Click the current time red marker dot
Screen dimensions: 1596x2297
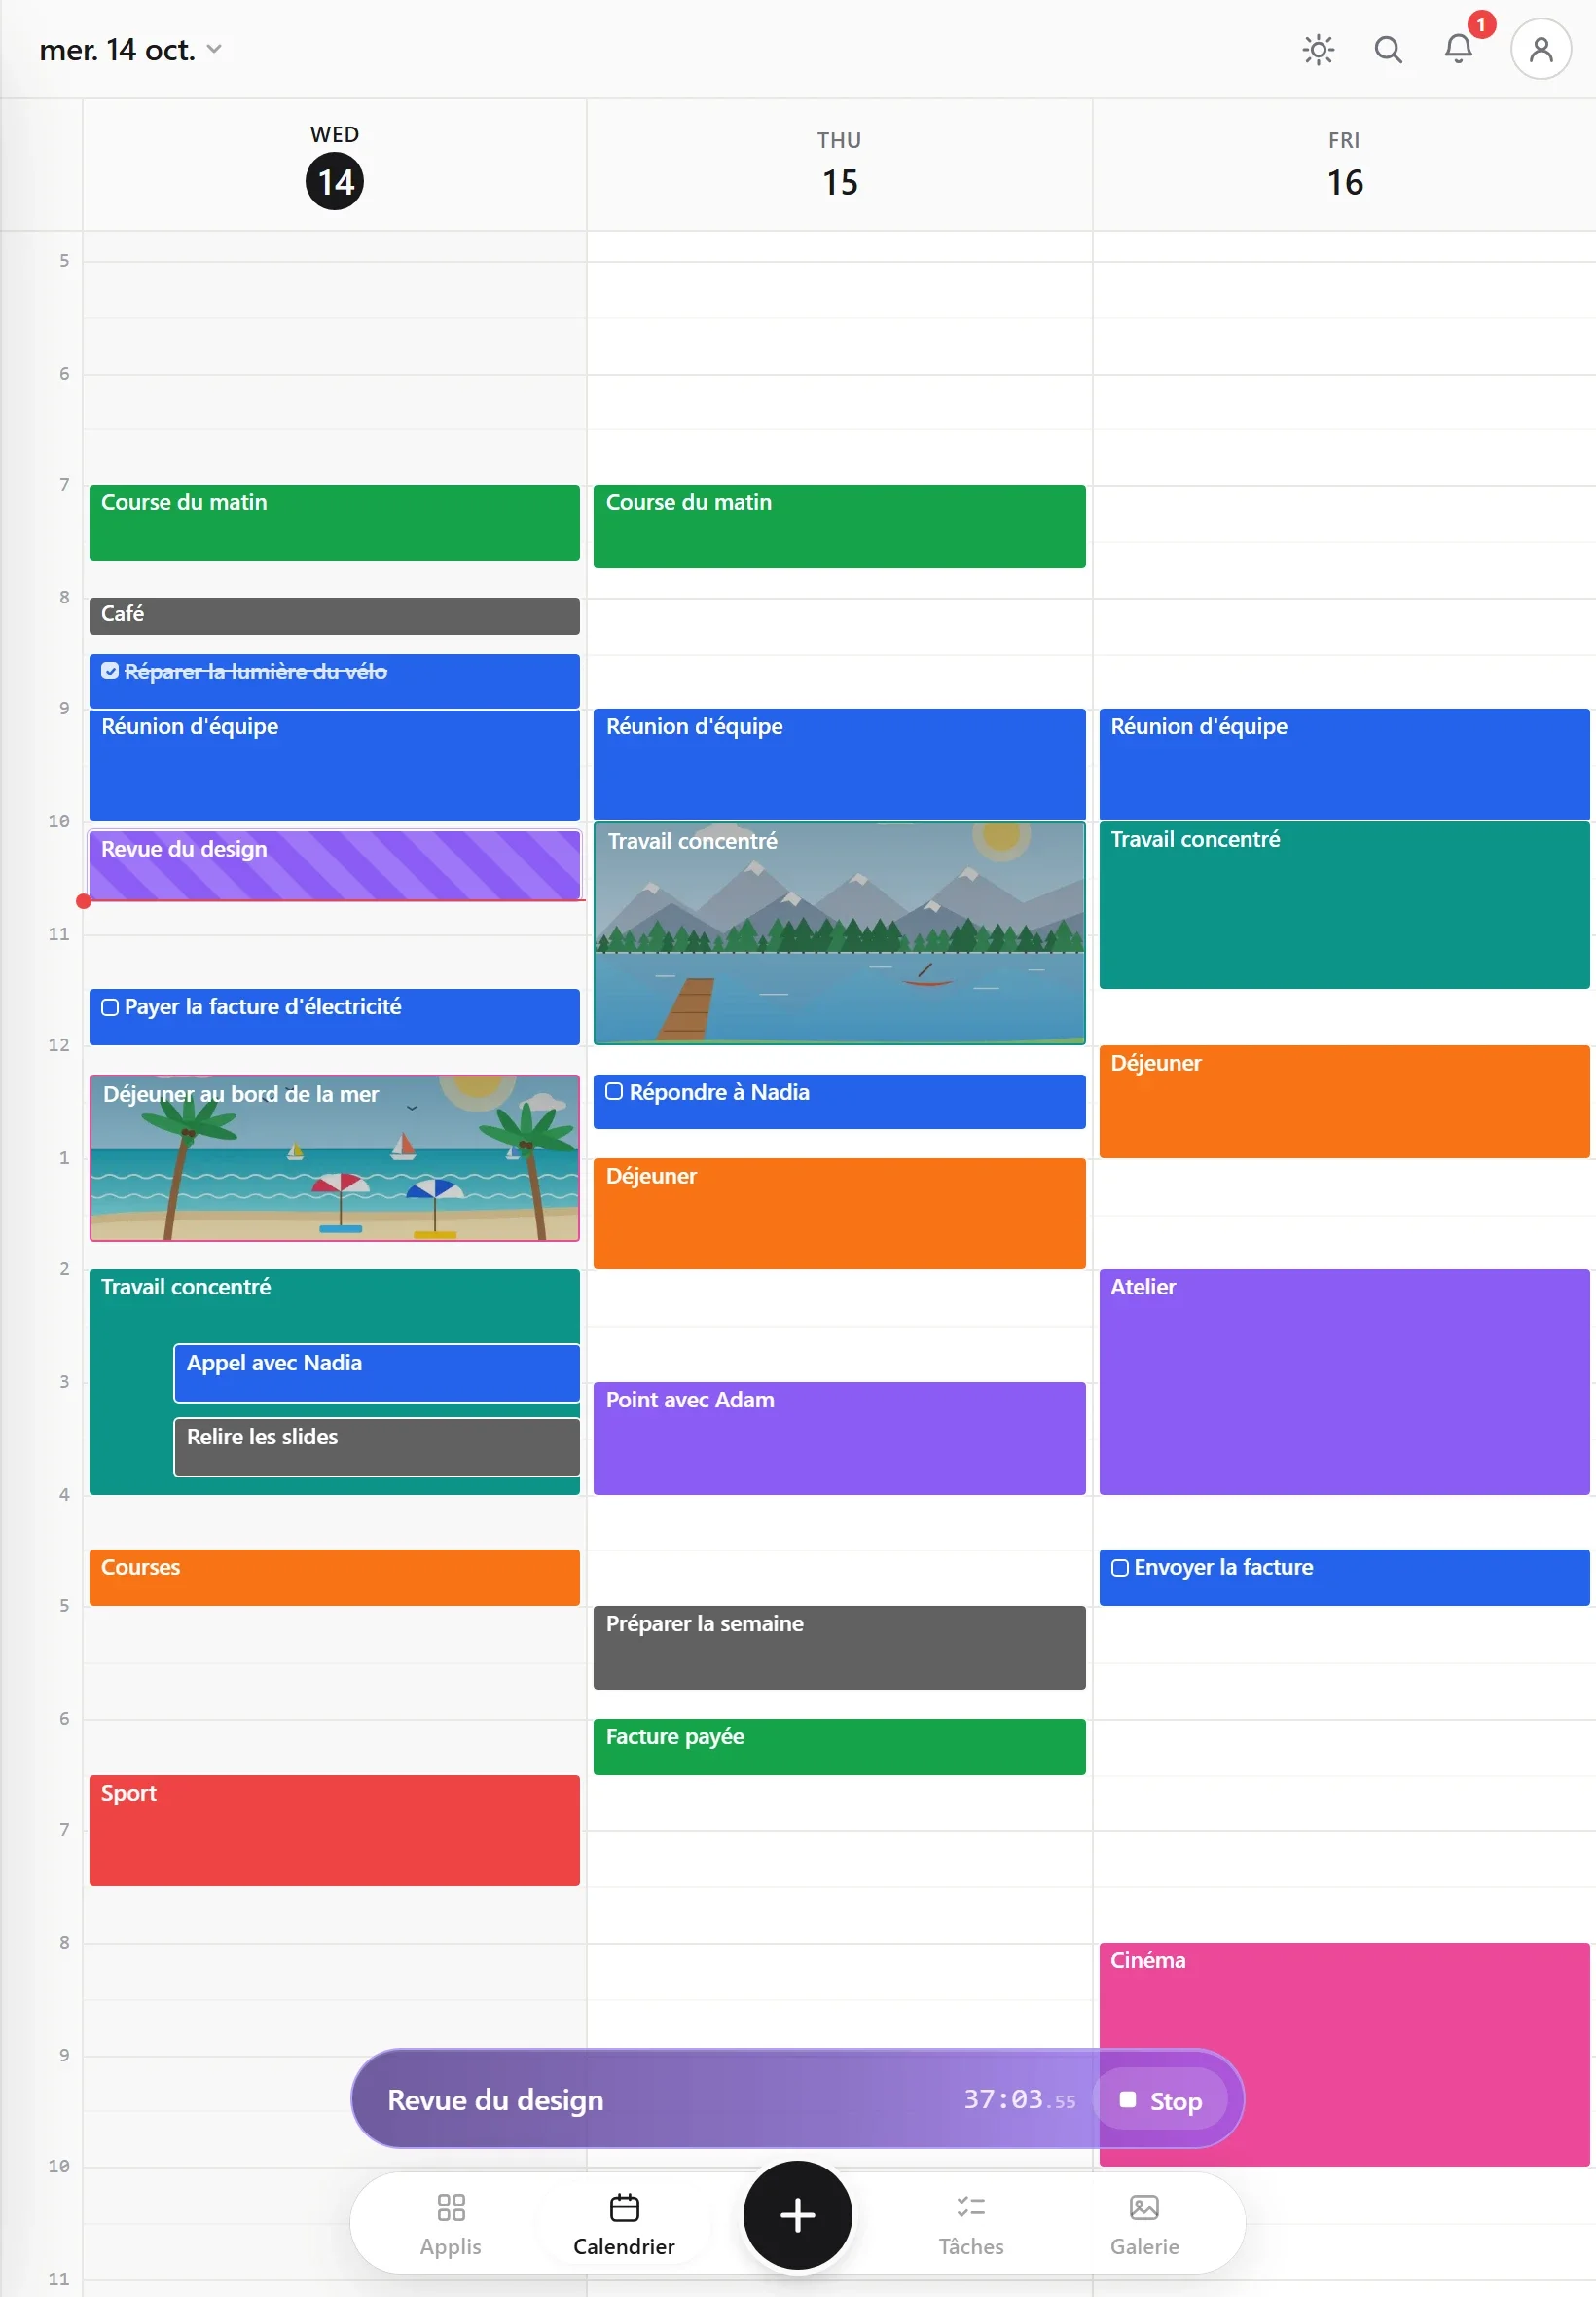[84, 901]
